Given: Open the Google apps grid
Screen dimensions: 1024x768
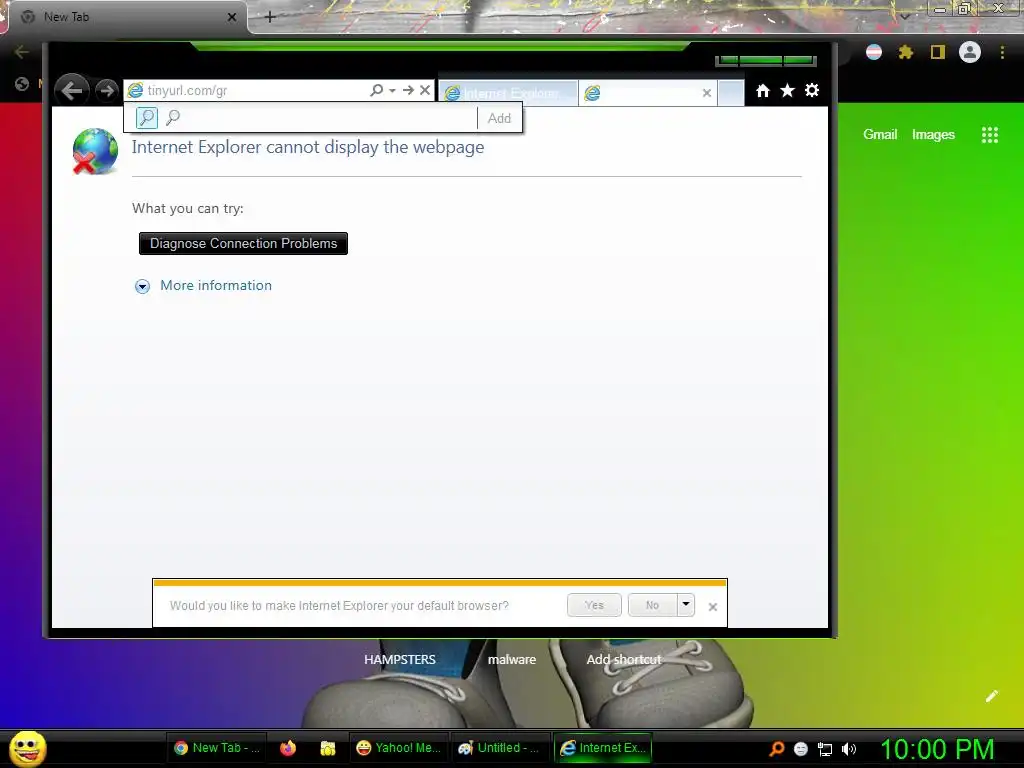Looking at the screenshot, I should click(x=990, y=135).
